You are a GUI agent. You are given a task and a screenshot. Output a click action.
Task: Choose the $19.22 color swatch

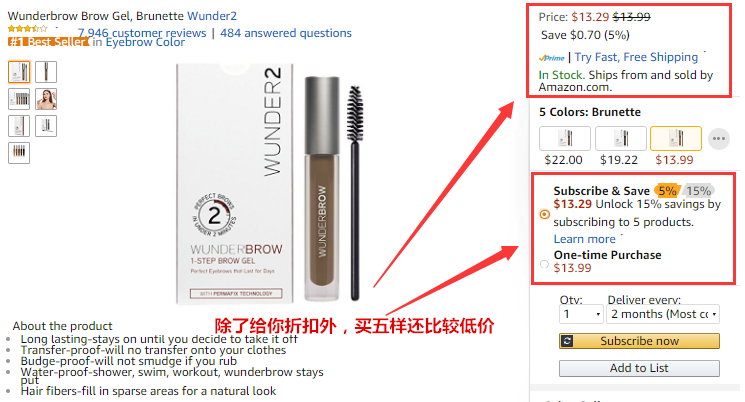click(x=621, y=138)
